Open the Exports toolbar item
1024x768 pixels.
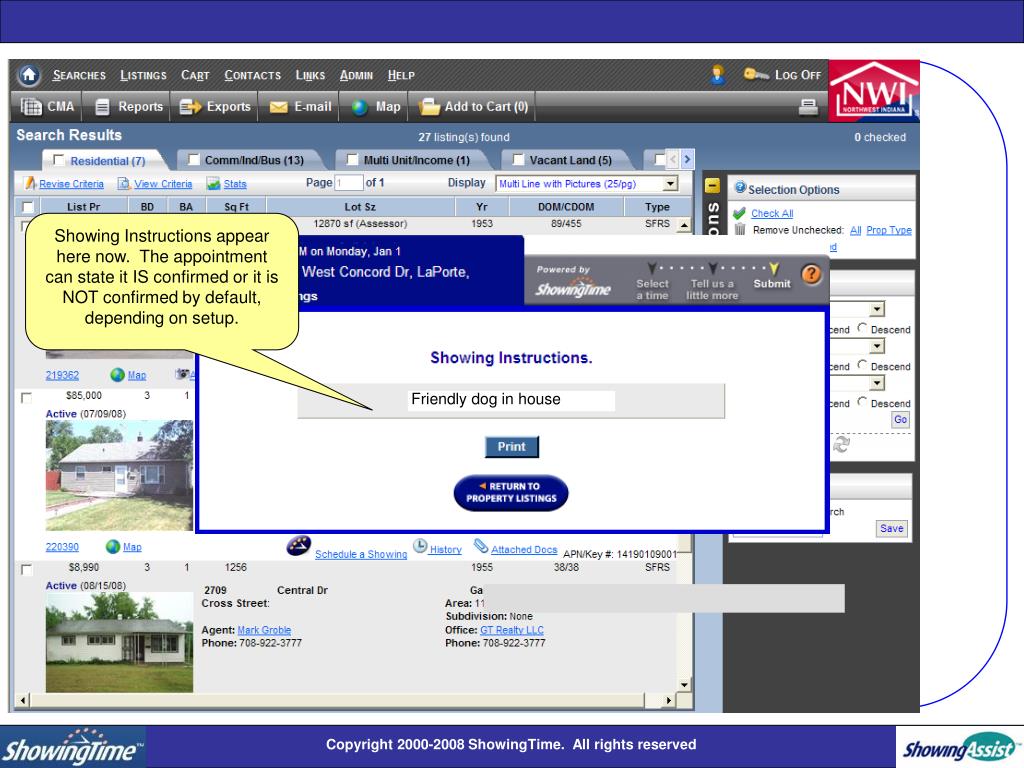pyautogui.click(x=215, y=106)
